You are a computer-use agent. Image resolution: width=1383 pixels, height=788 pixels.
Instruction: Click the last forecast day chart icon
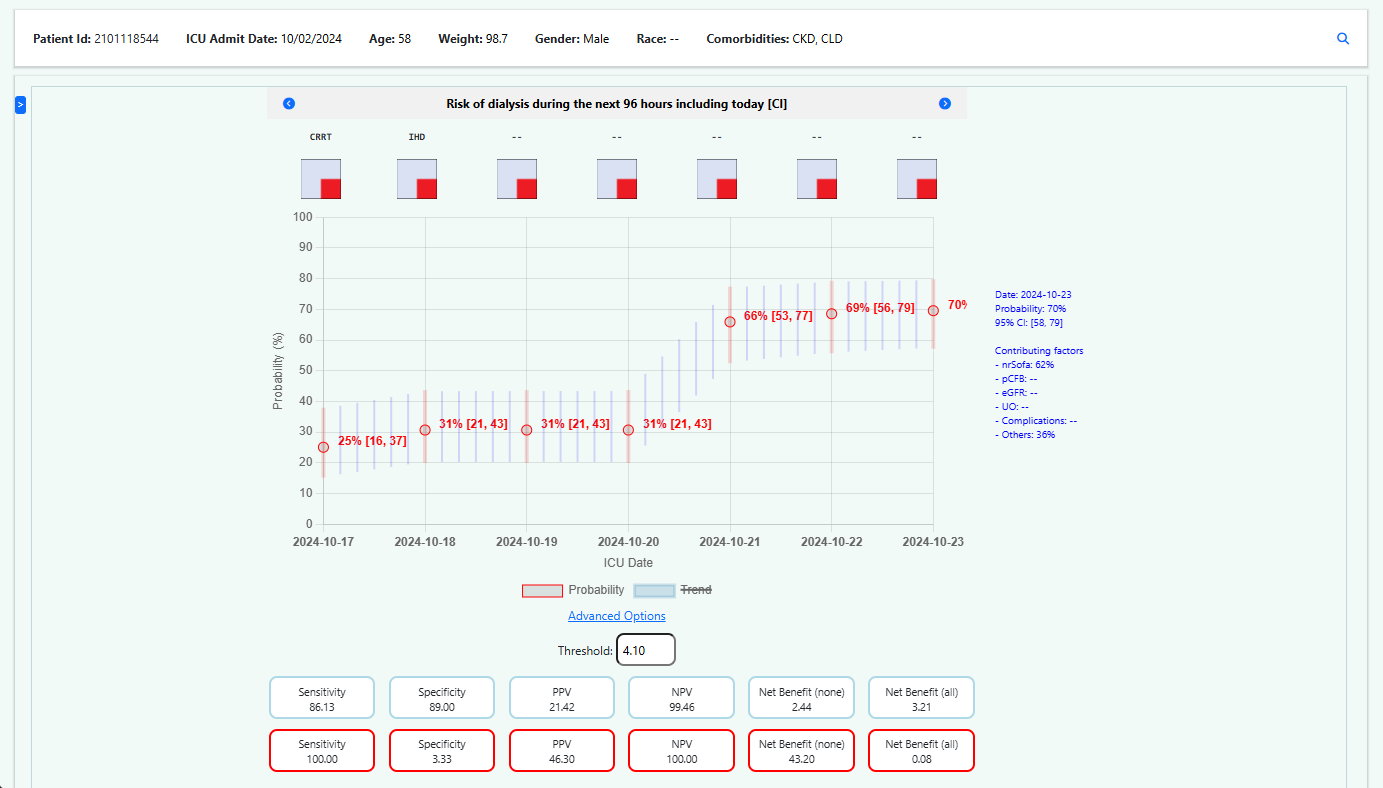[x=916, y=178]
